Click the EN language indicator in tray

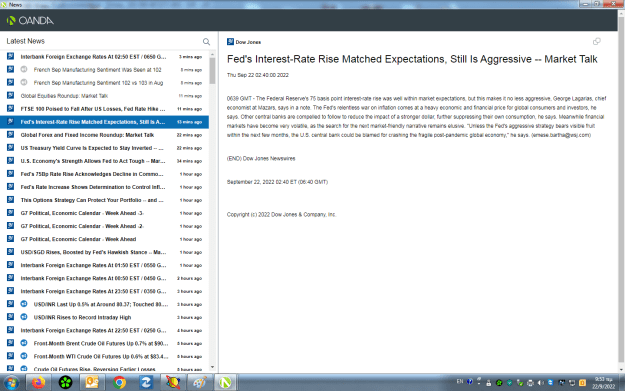click(x=460, y=381)
